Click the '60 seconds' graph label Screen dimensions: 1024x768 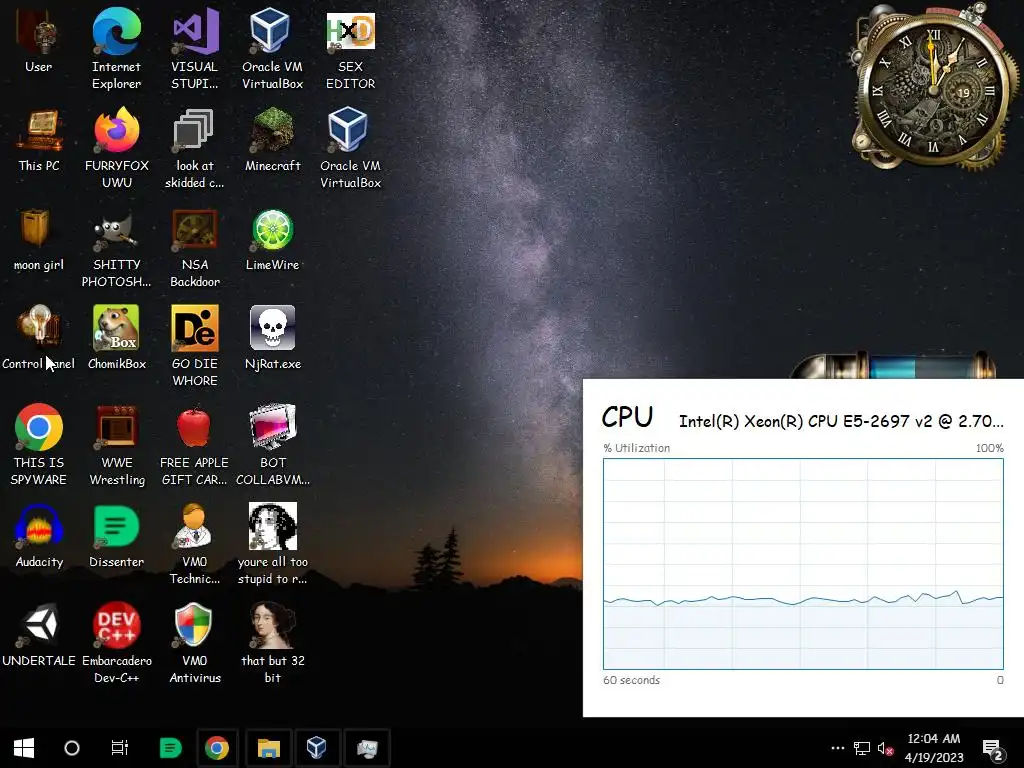point(632,680)
